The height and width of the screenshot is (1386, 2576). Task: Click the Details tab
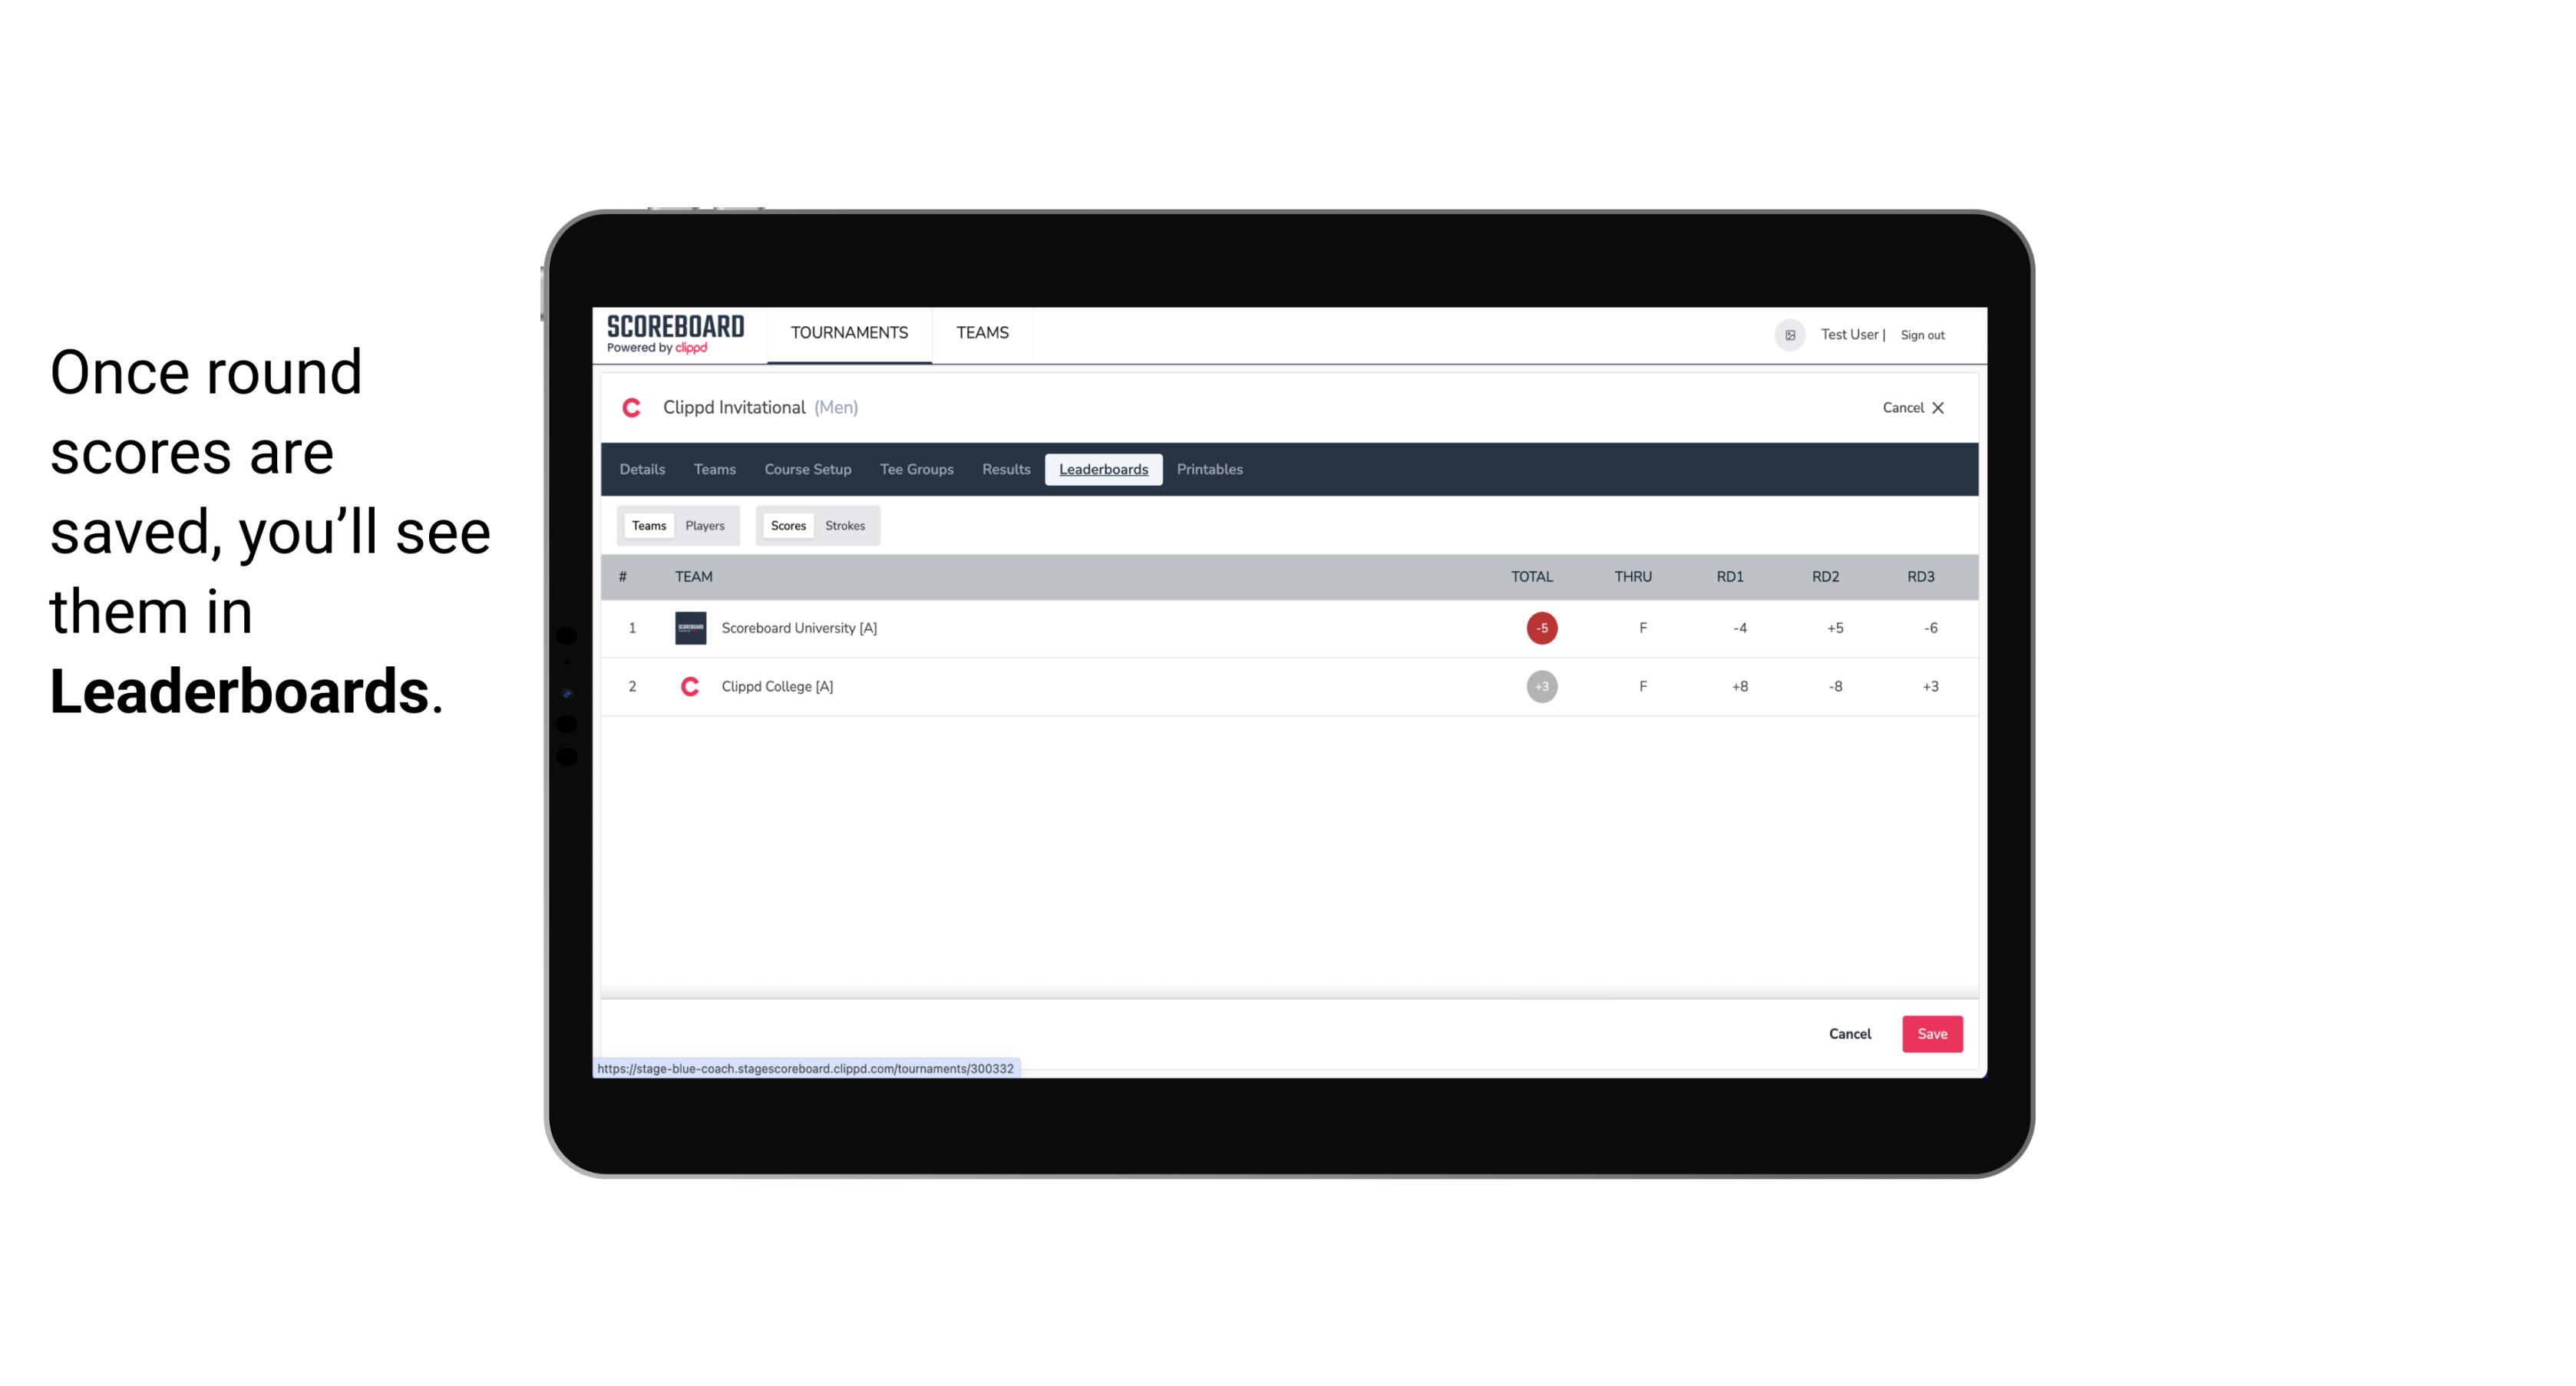[642, 470]
